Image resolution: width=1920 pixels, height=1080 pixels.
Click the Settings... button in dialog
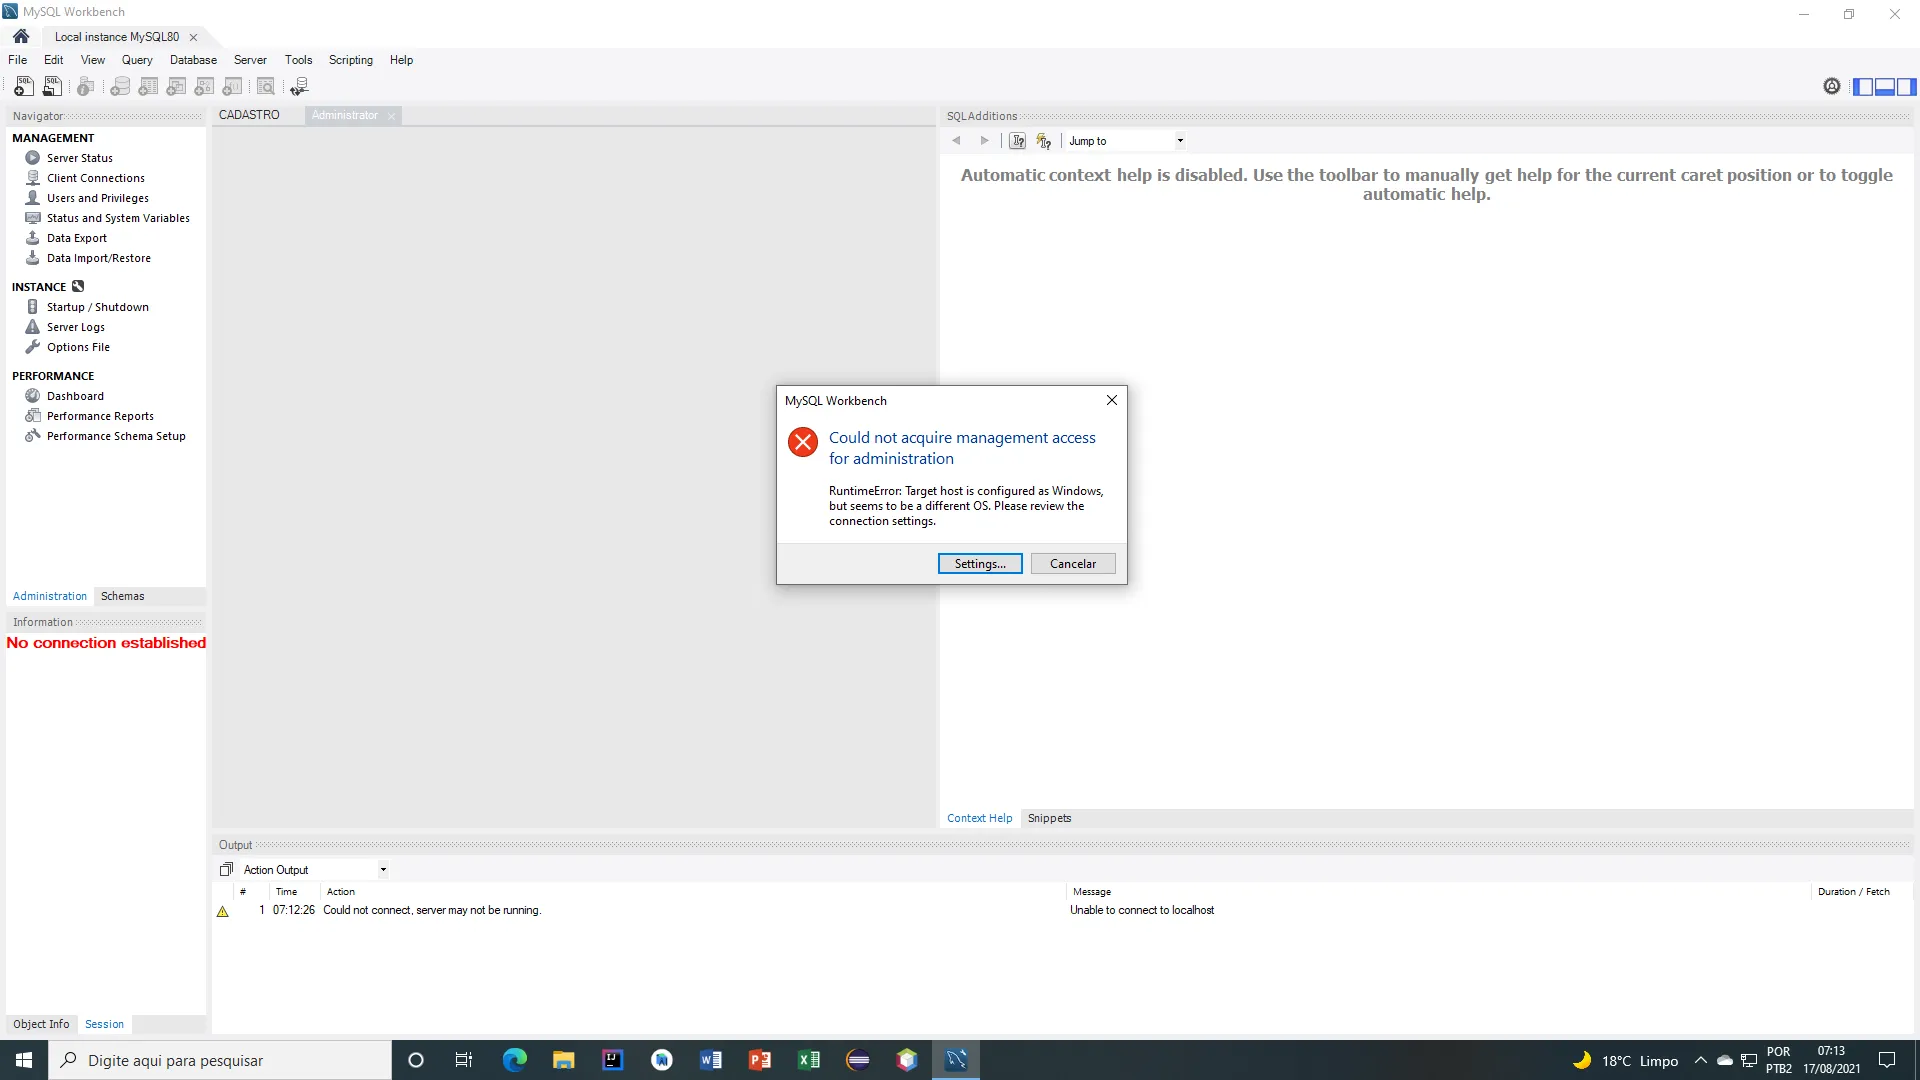979,564
